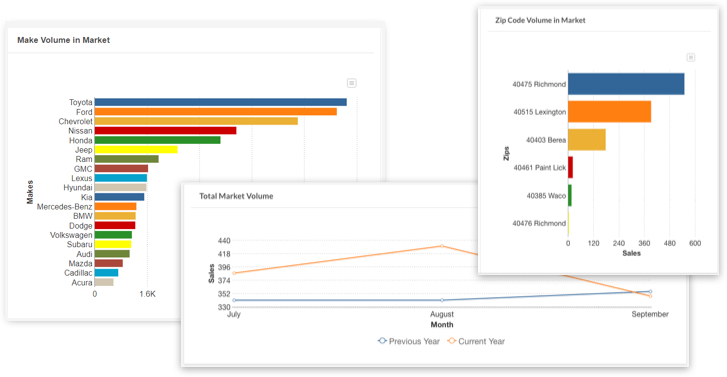Click the July Previous Year data point
The height and width of the screenshot is (377, 727).
(234, 300)
